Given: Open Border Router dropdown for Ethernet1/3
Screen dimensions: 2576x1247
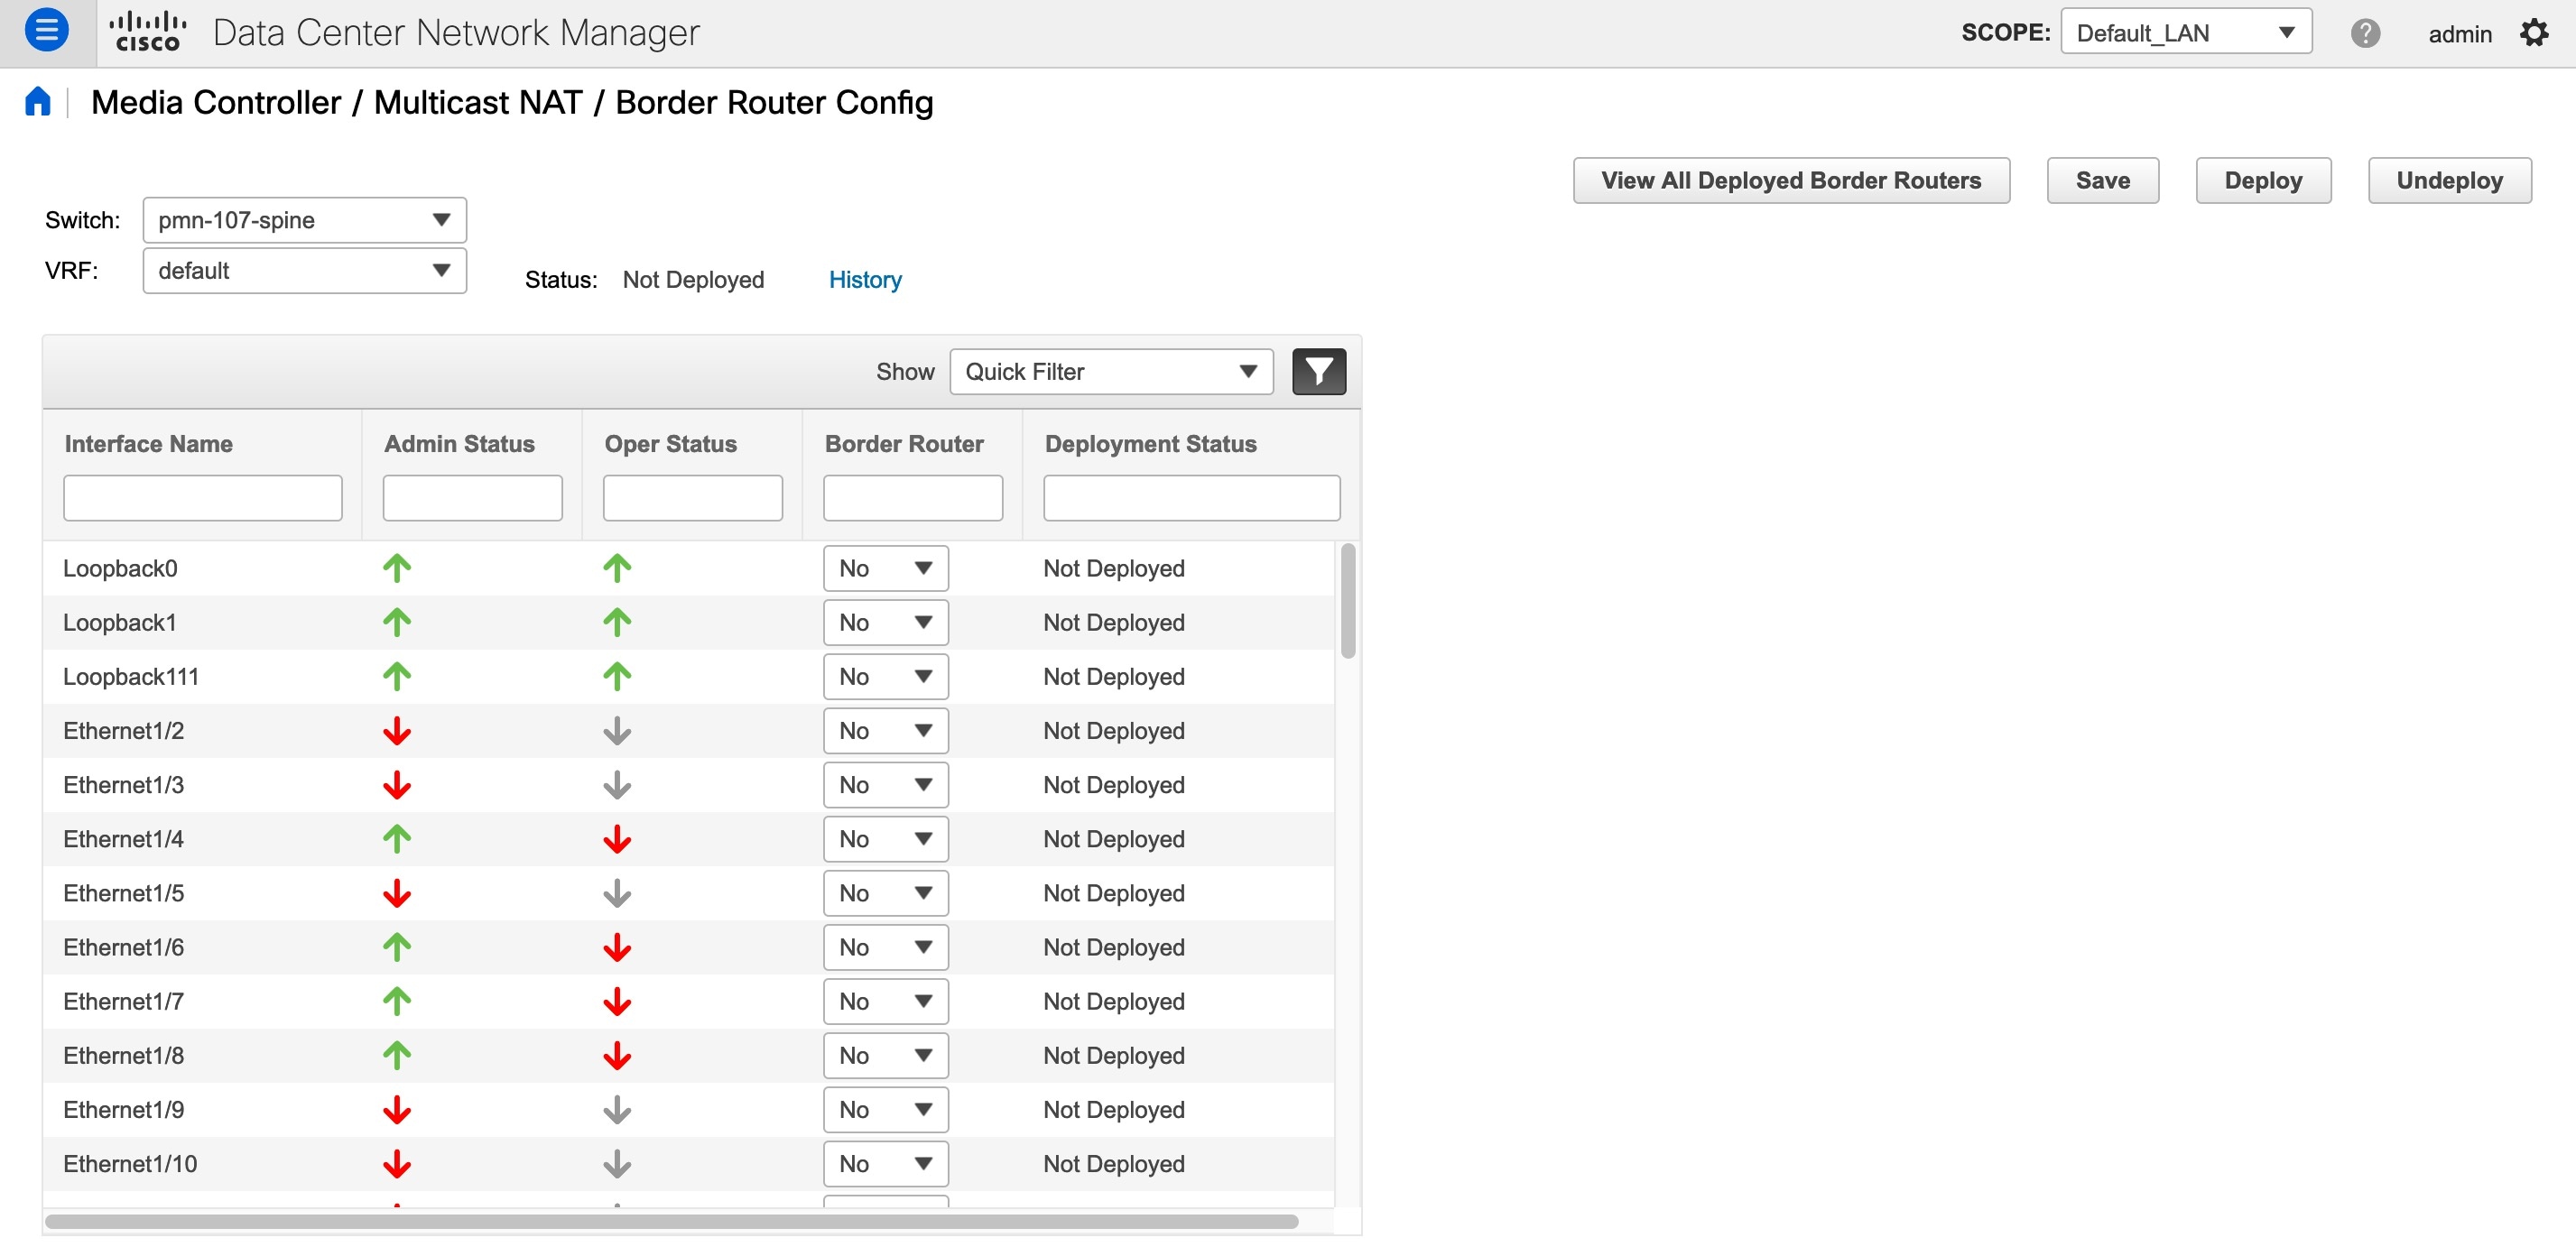Looking at the screenshot, I should tap(885, 785).
